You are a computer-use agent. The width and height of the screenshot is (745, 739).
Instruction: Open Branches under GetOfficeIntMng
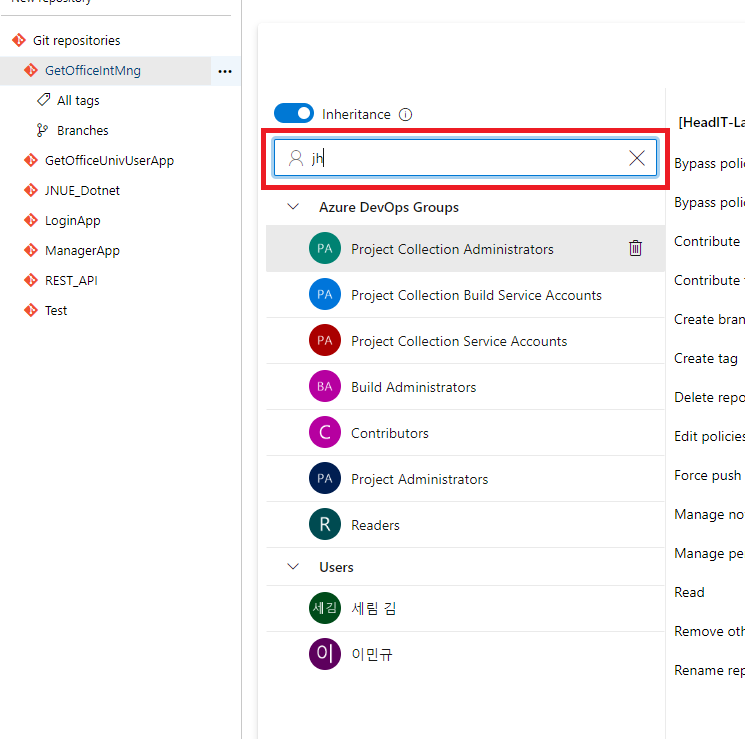click(x=83, y=131)
